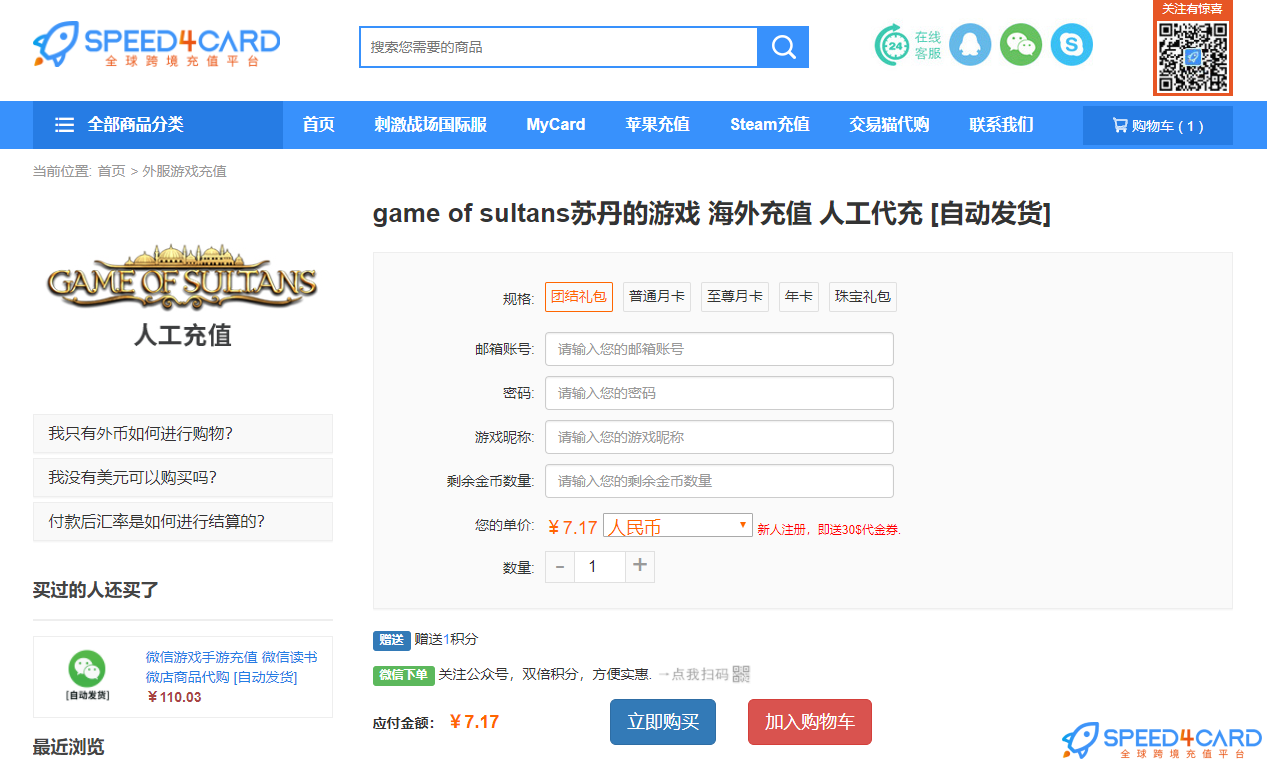The height and width of the screenshot is (764, 1267).
Task: Click the 全部商品分类 category label
Action: tap(136, 125)
